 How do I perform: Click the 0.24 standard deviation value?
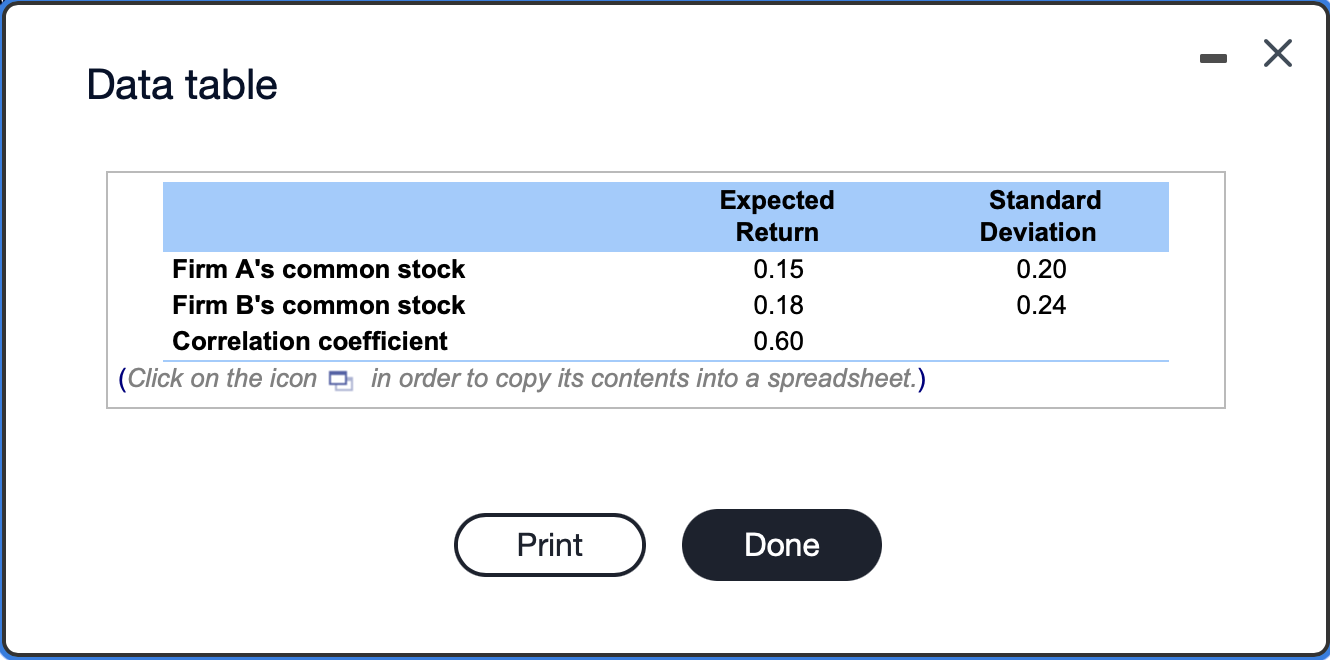point(1041,305)
